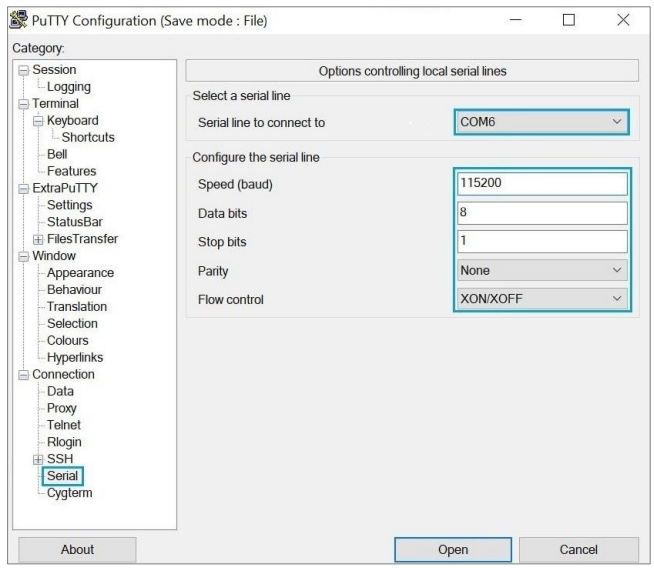
Task: Select Shortcuts under Keyboard
Action: [88, 137]
